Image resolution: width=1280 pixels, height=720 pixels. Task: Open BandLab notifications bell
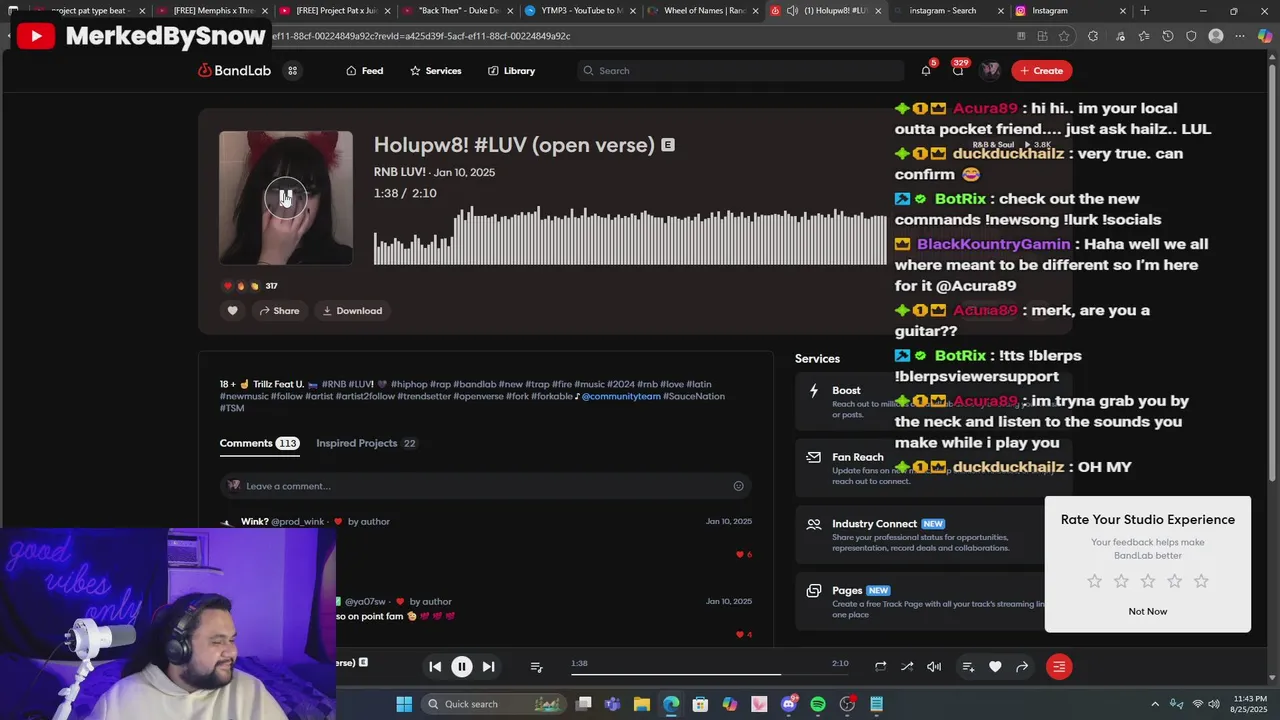tap(926, 70)
